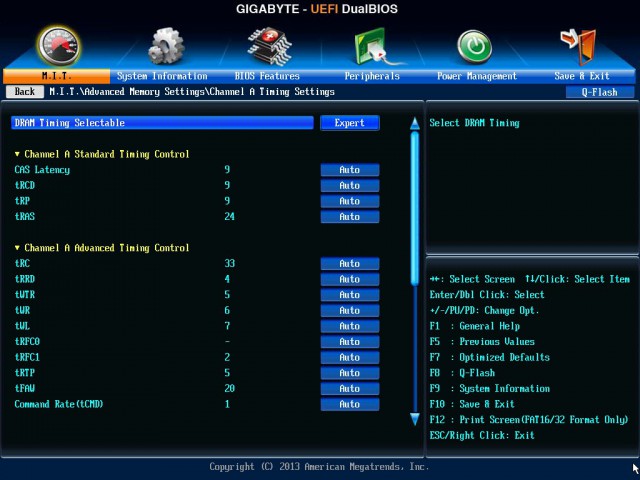Screen dimensions: 640x480
Task: Change the tWR Auto setting
Action: click(x=350, y=311)
